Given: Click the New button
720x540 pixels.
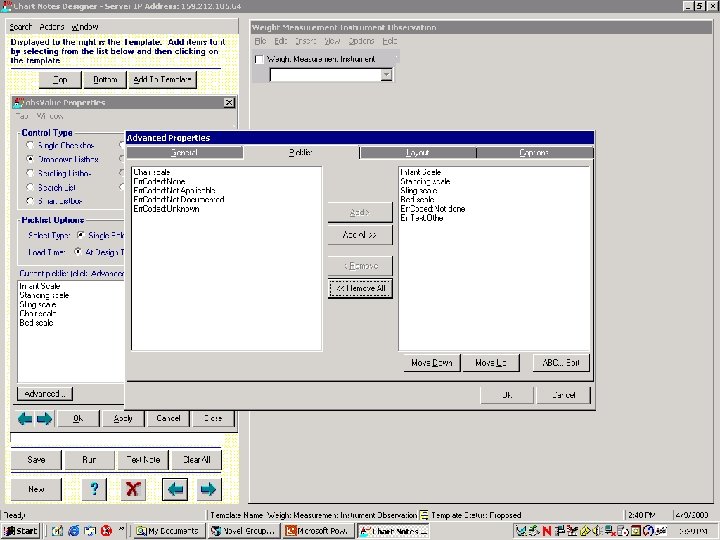Looking at the screenshot, I should pyautogui.click(x=36, y=489).
